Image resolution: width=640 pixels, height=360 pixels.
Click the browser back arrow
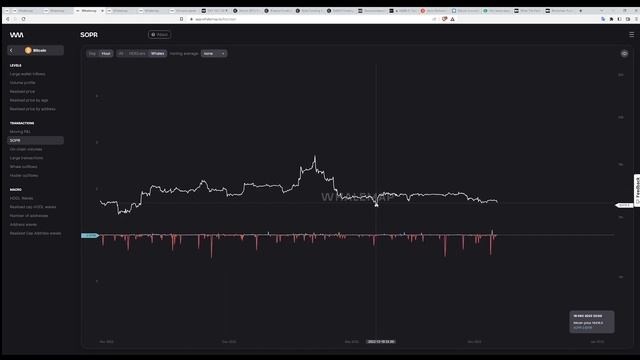pos(7,19)
